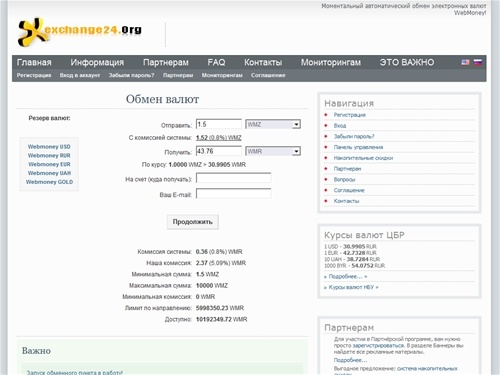Open the ЭТО ВАЖНО menu item
The image size is (500, 375).
(x=407, y=62)
